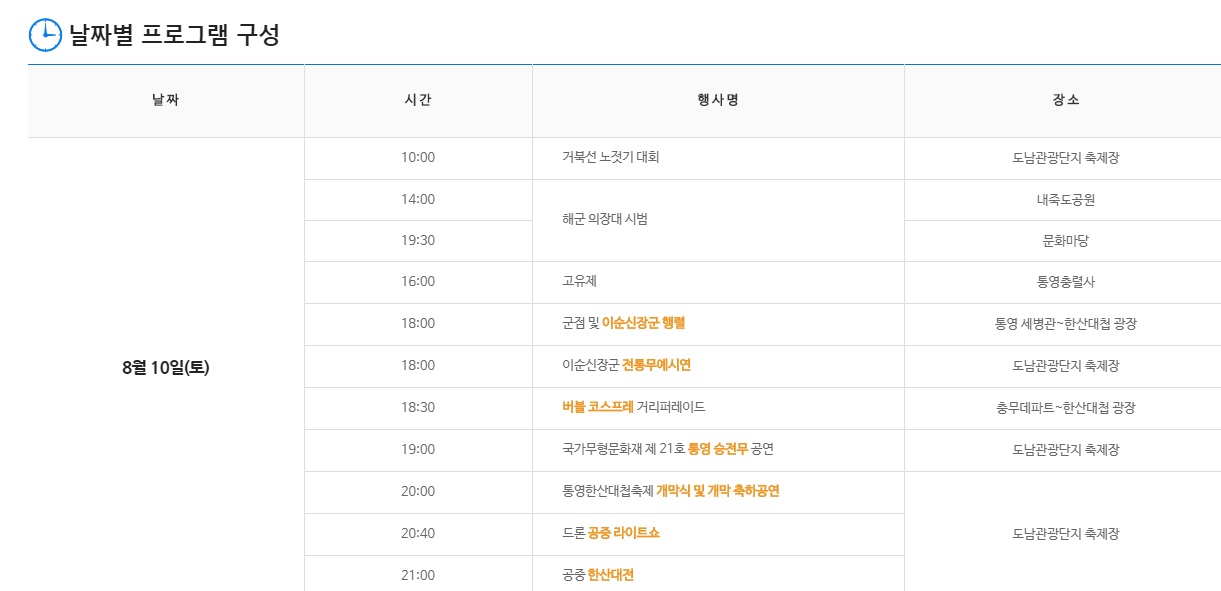Click 도남관광단지 축제장 in the 전통무예시연 row
This screenshot has height=591, width=1221.
(1066, 366)
